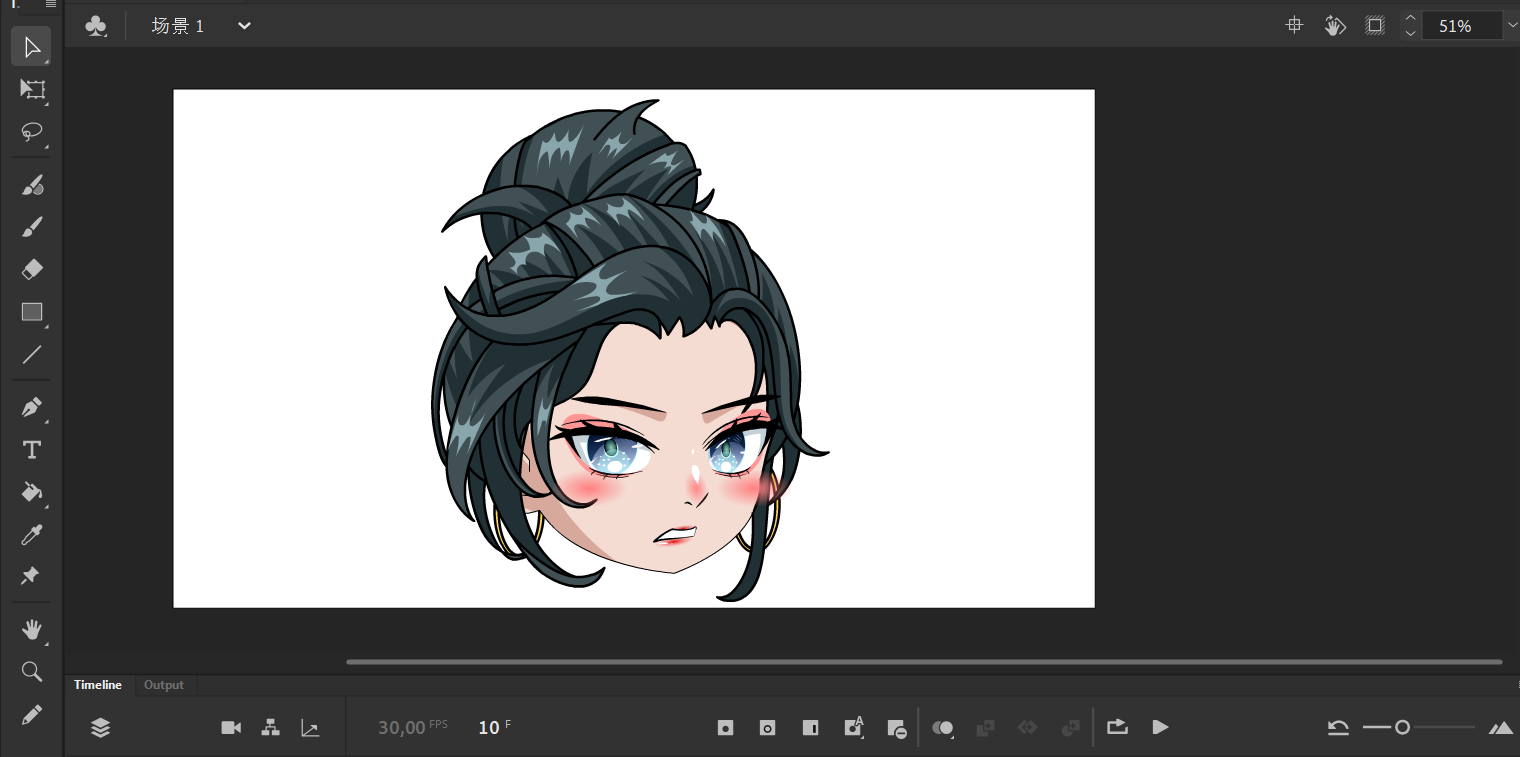Switch to the Timeline tab
The width and height of the screenshot is (1520, 757).
[98, 685]
